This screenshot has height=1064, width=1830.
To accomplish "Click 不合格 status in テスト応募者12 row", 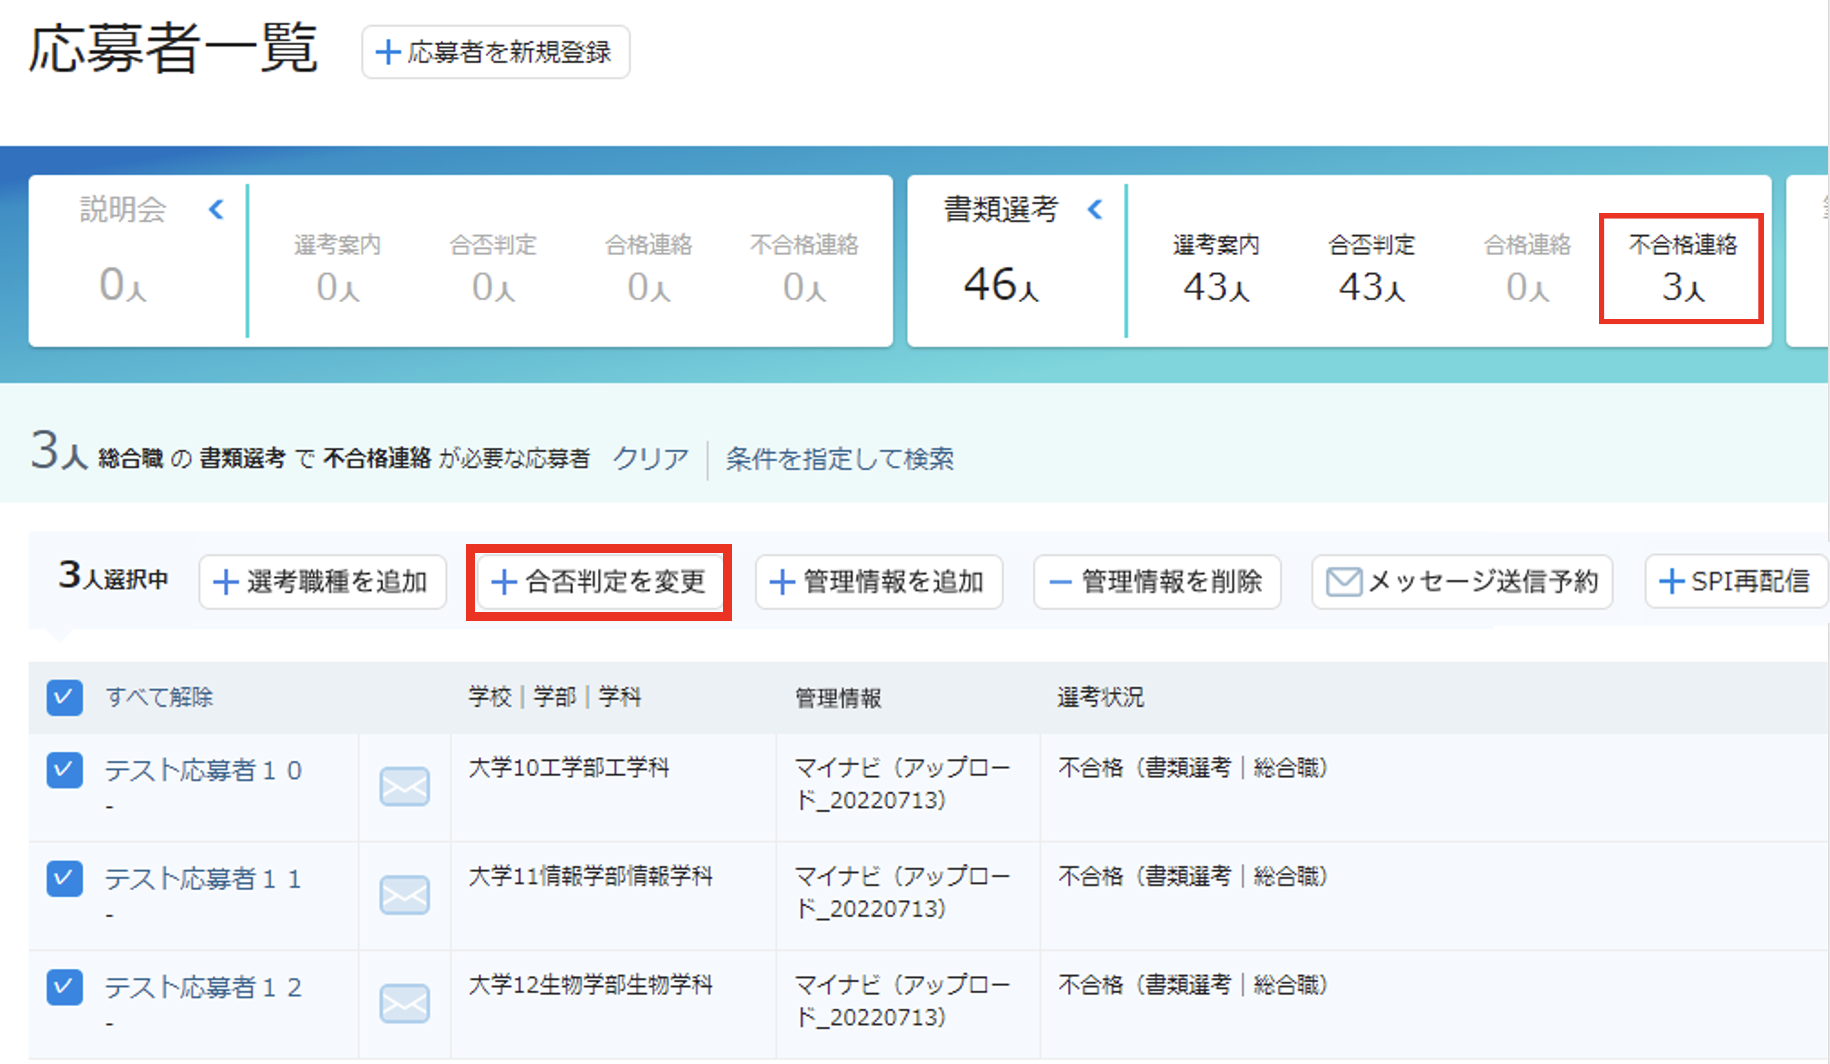I will tap(1193, 985).
